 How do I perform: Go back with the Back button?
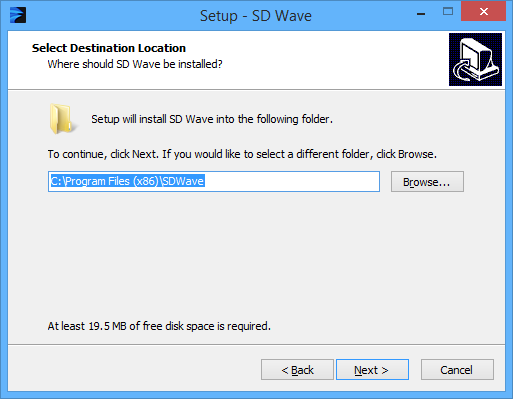point(297,369)
